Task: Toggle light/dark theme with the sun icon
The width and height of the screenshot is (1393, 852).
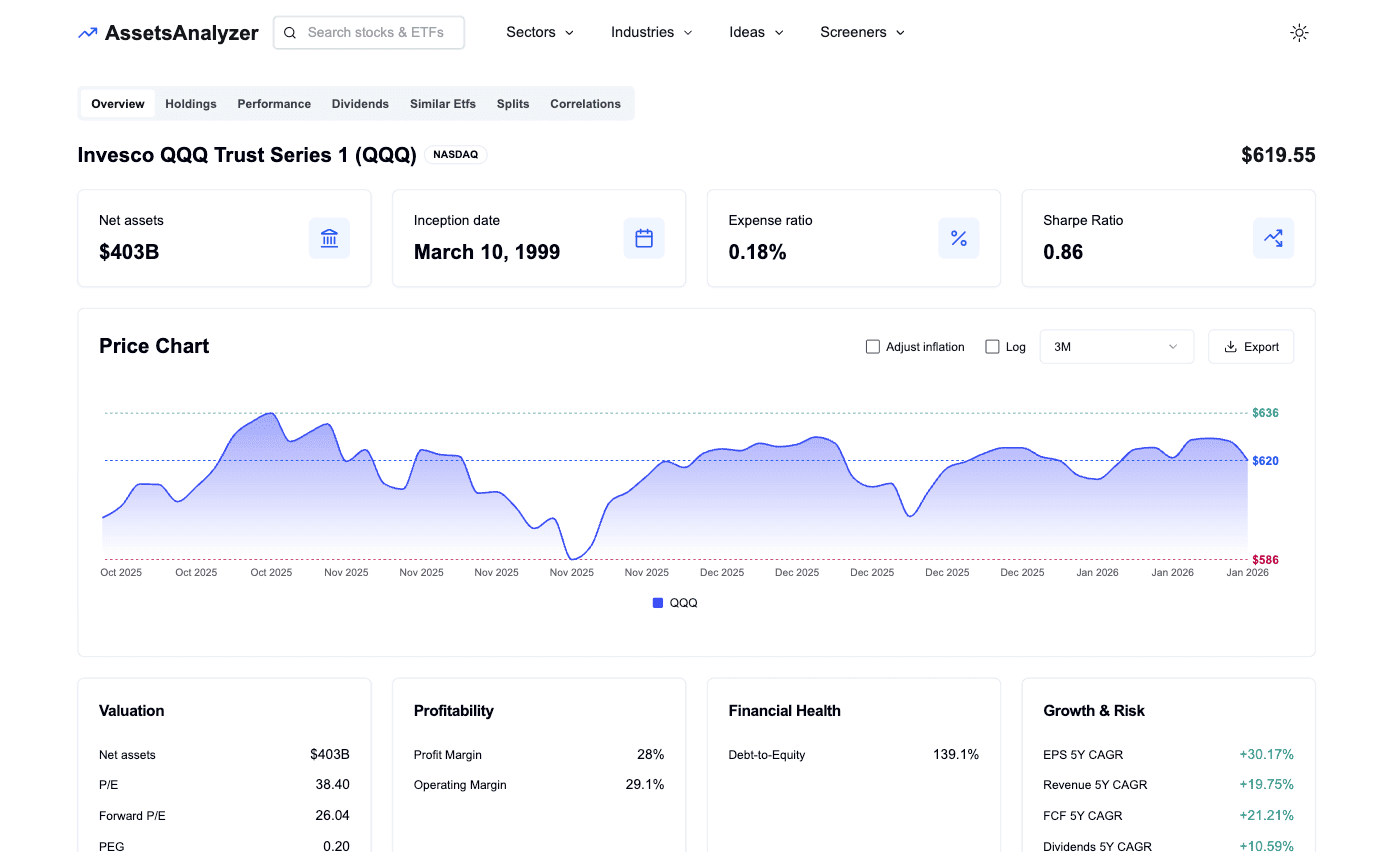Action: pyautogui.click(x=1299, y=32)
